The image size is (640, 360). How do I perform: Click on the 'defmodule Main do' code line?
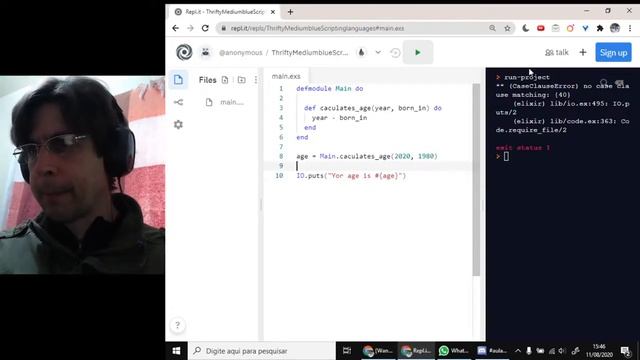tap(330, 89)
